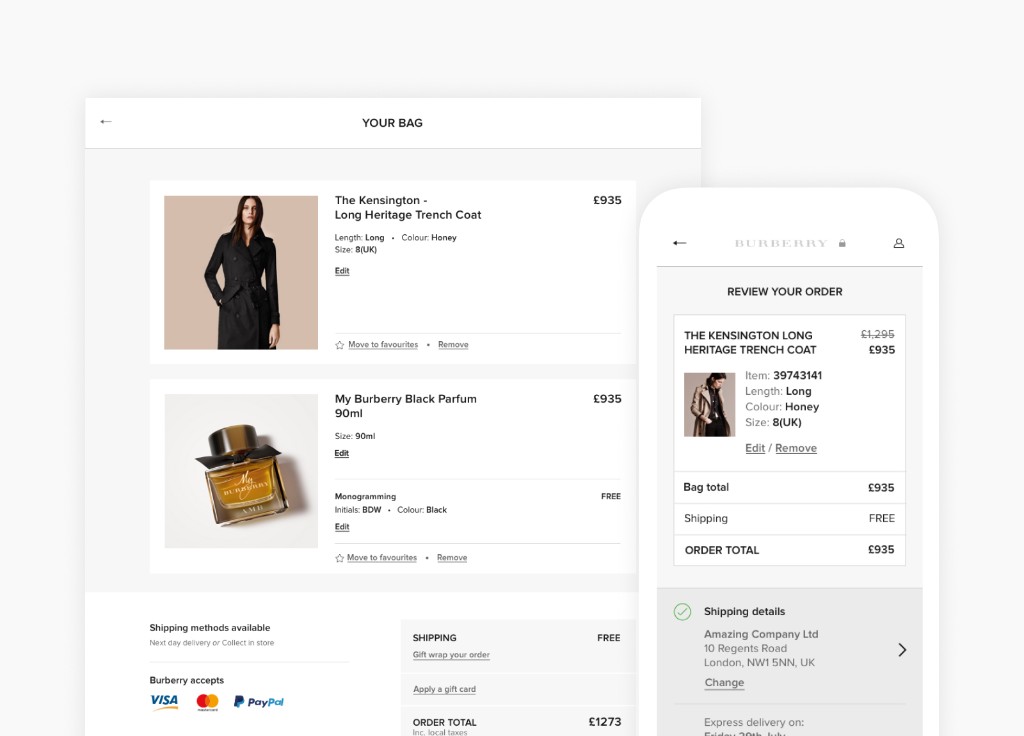Viewport: 1024px width, 736px height.
Task: Click REVIEW YOUR ORDER heading
Action: click(785, 292)
